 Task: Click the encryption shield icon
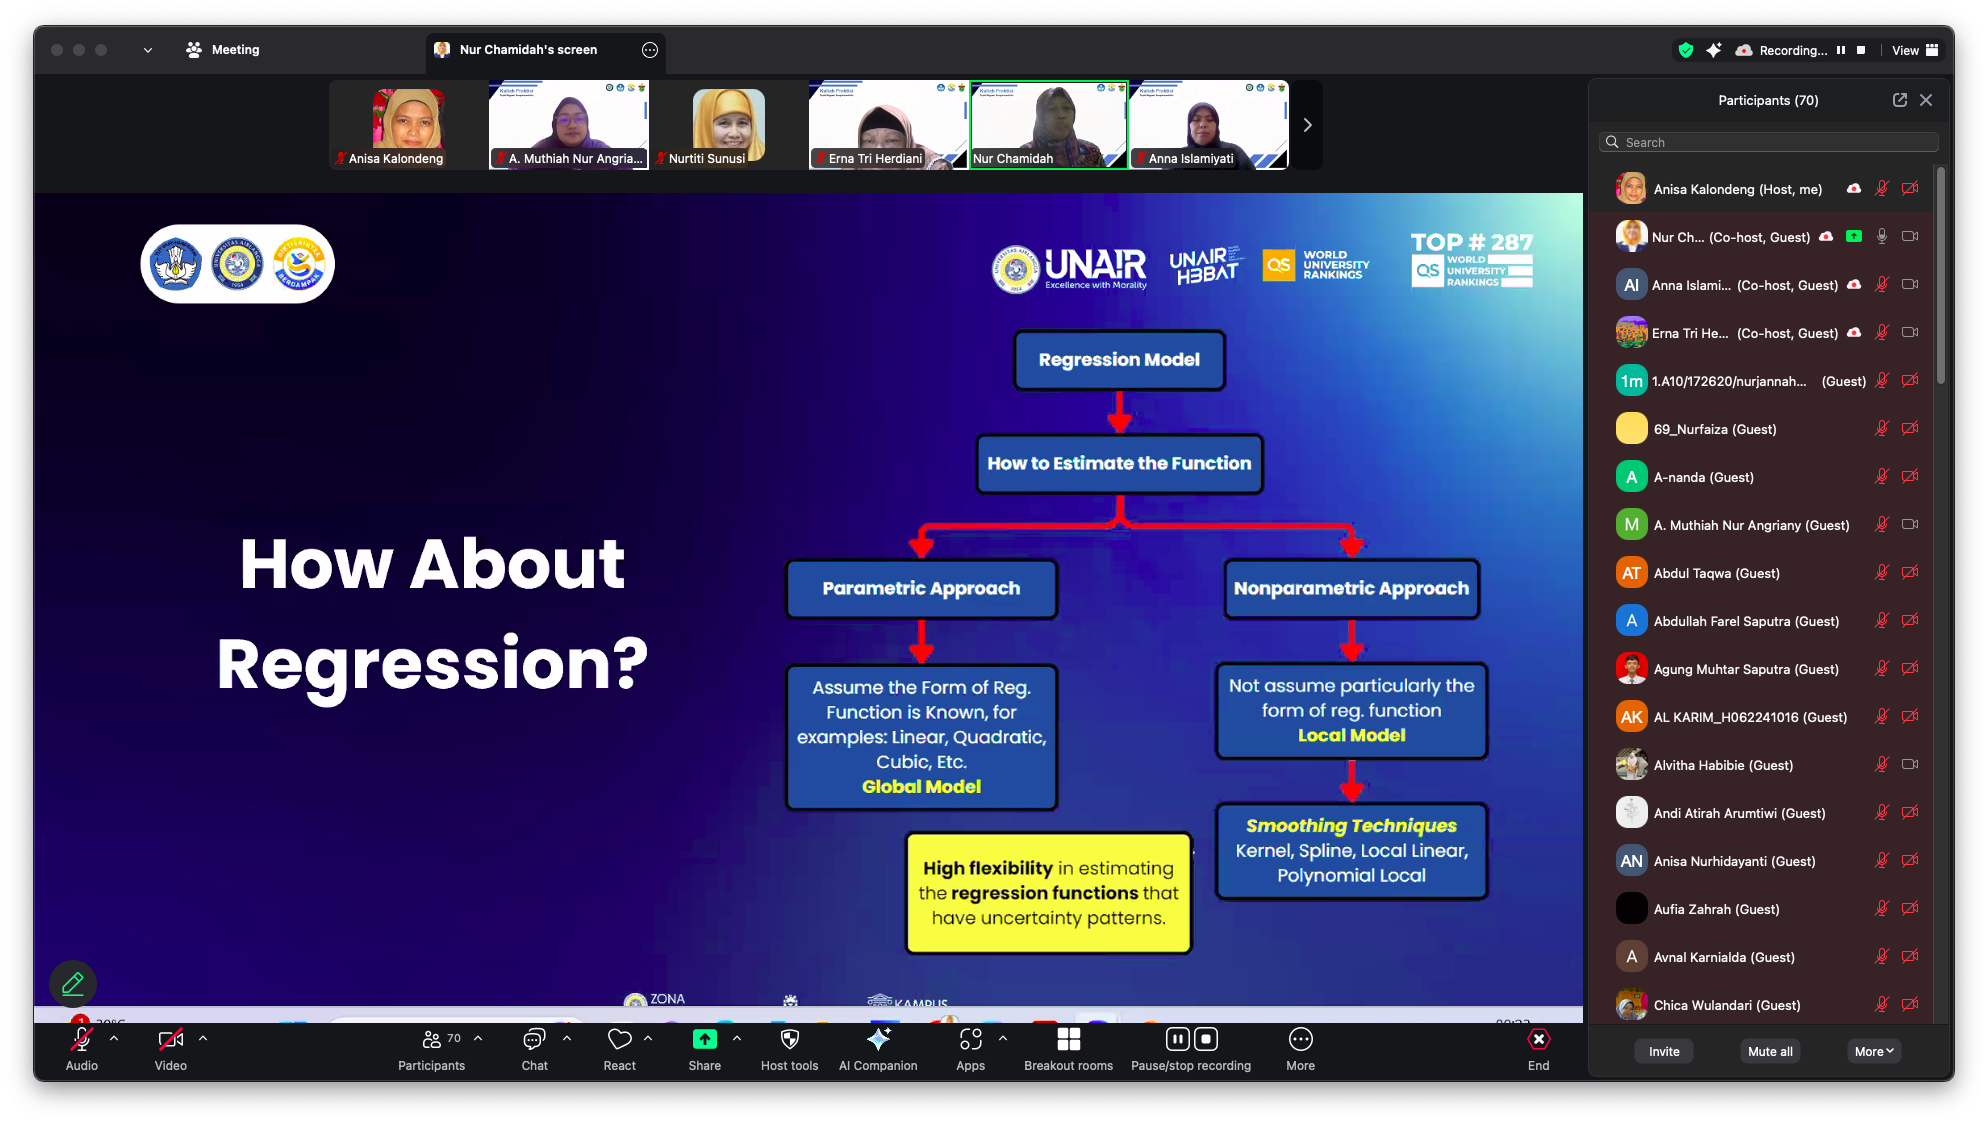click(1686, 50)
